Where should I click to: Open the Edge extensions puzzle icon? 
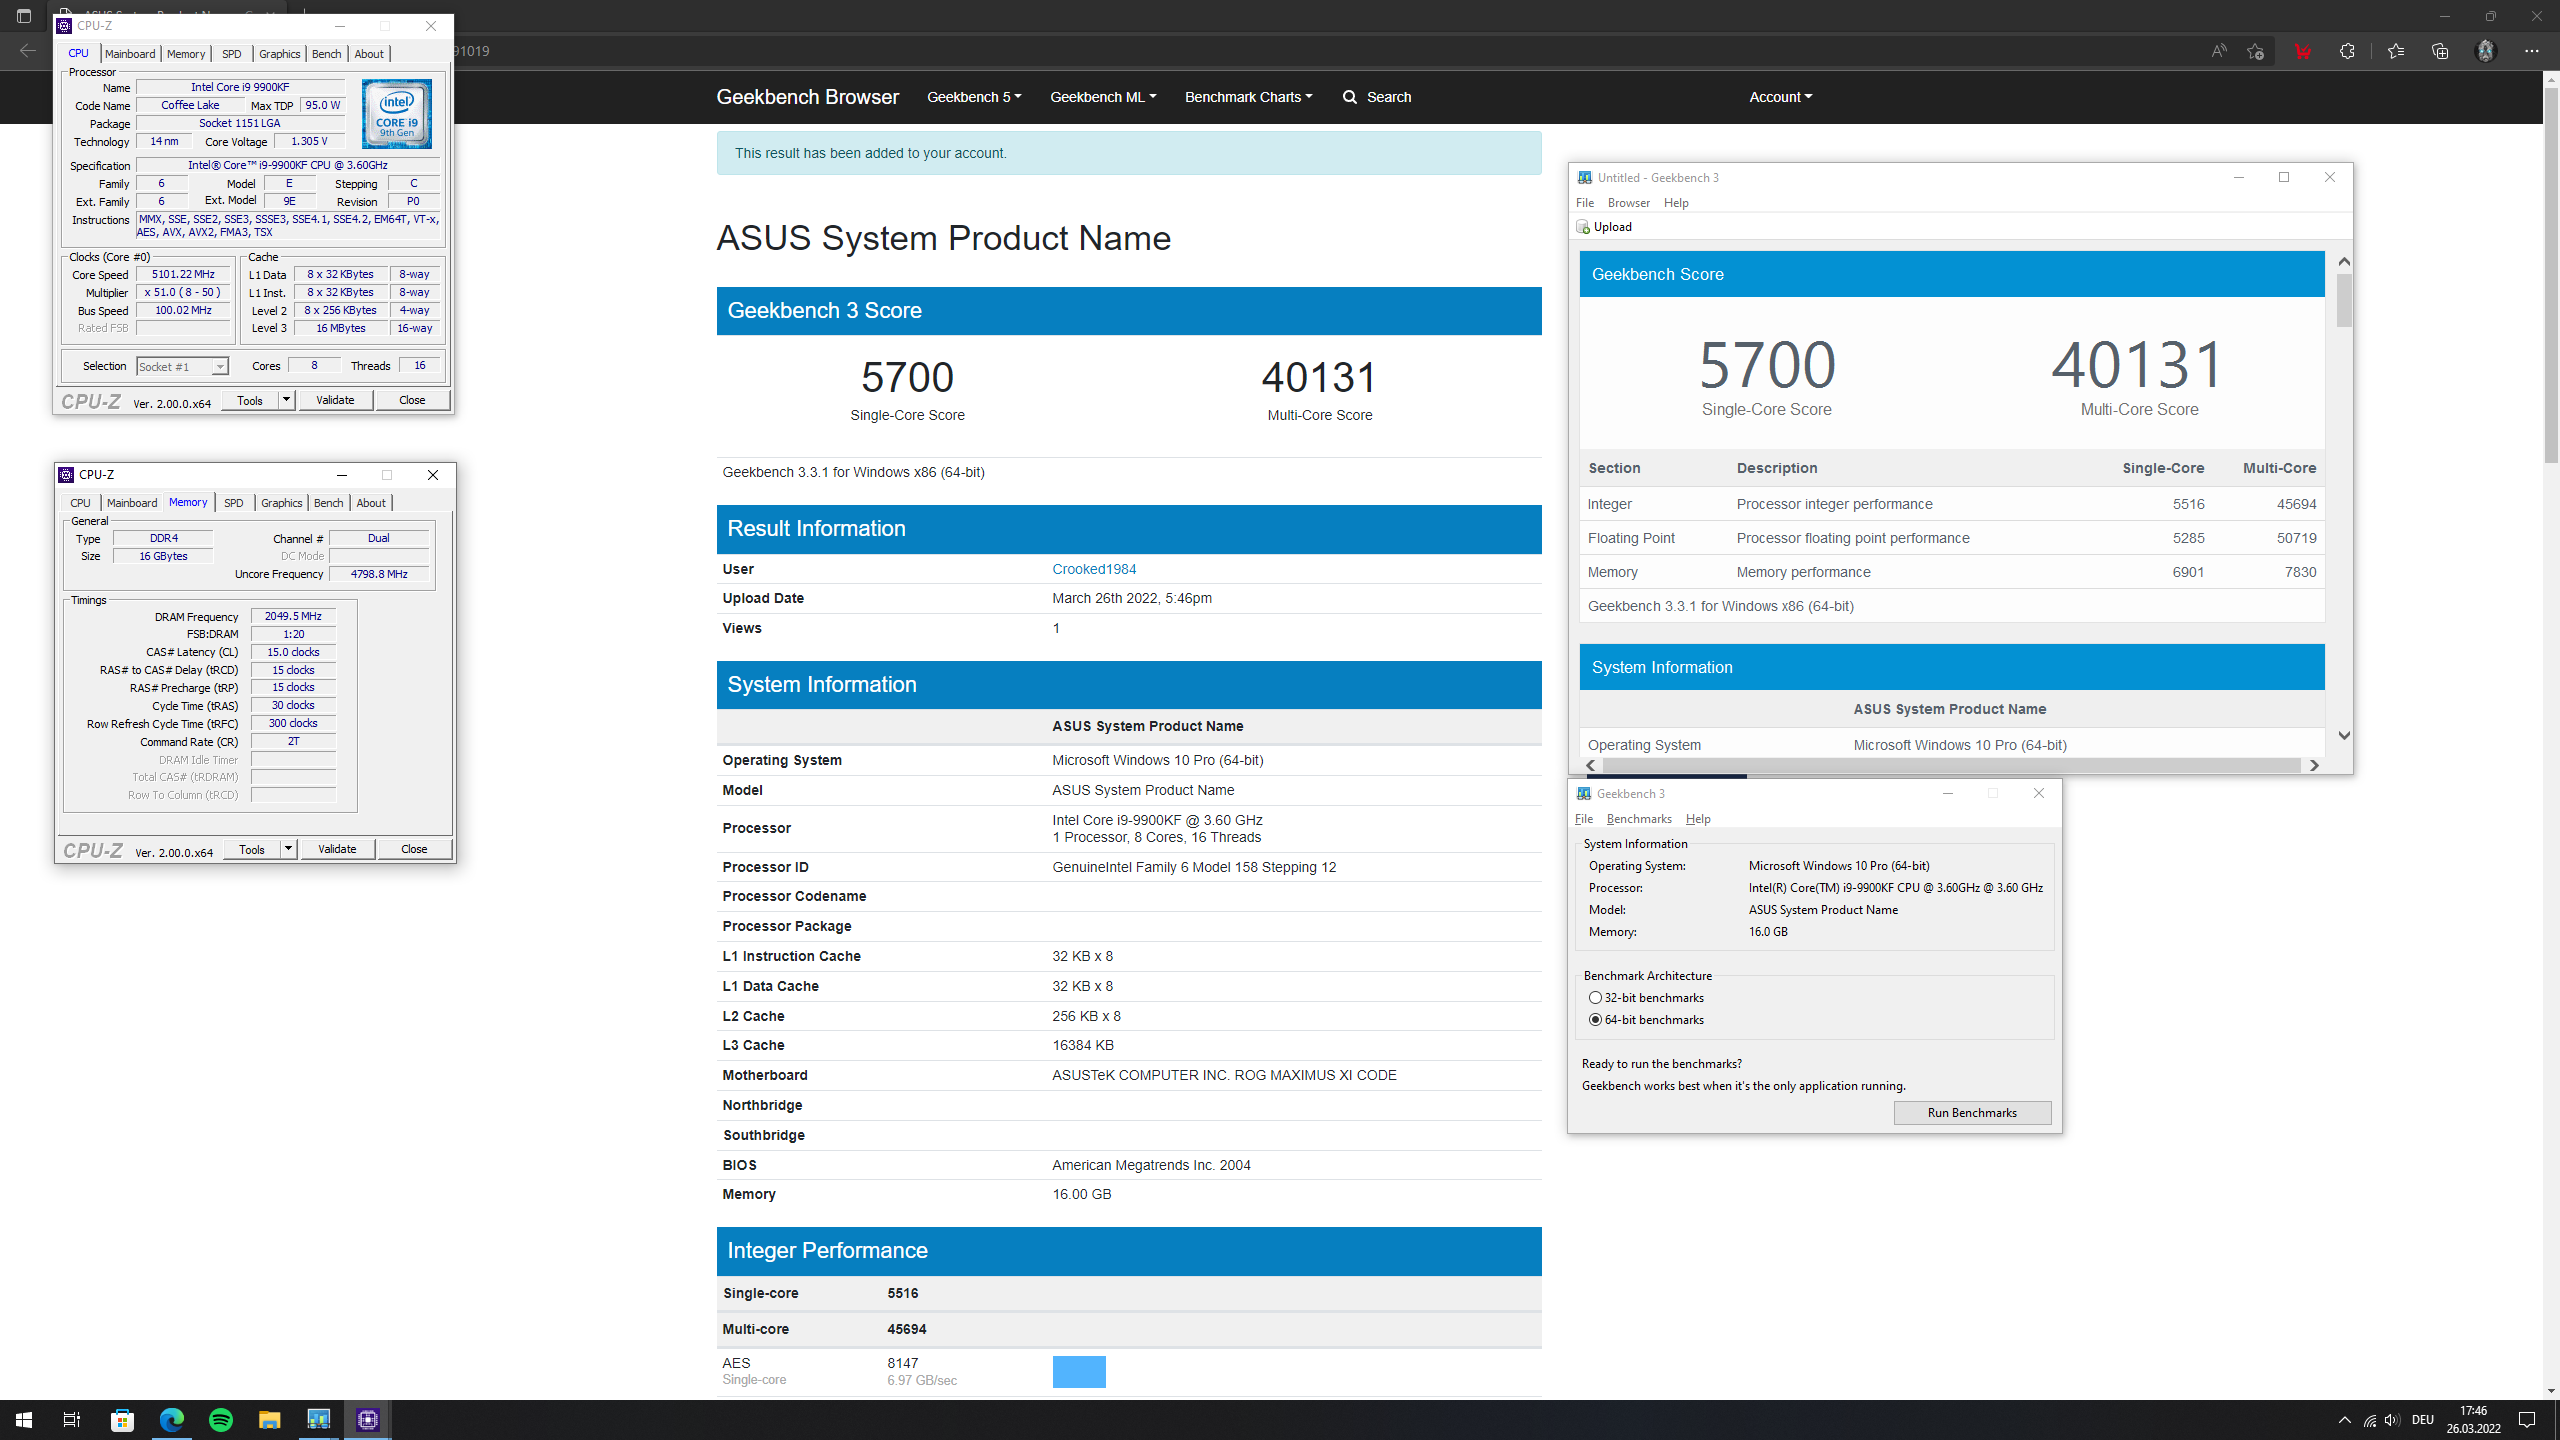[2347, 51]
